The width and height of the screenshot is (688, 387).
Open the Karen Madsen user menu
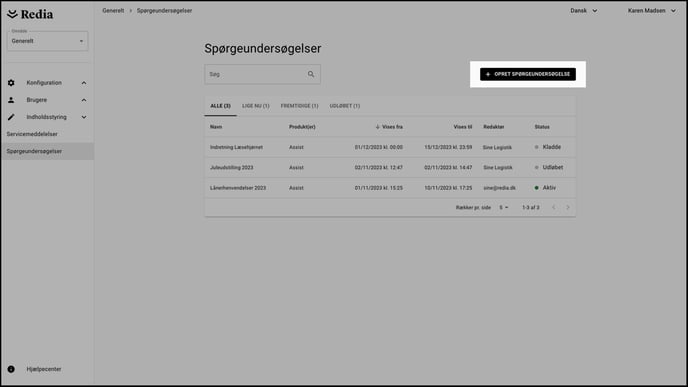[x=652, y=11]
